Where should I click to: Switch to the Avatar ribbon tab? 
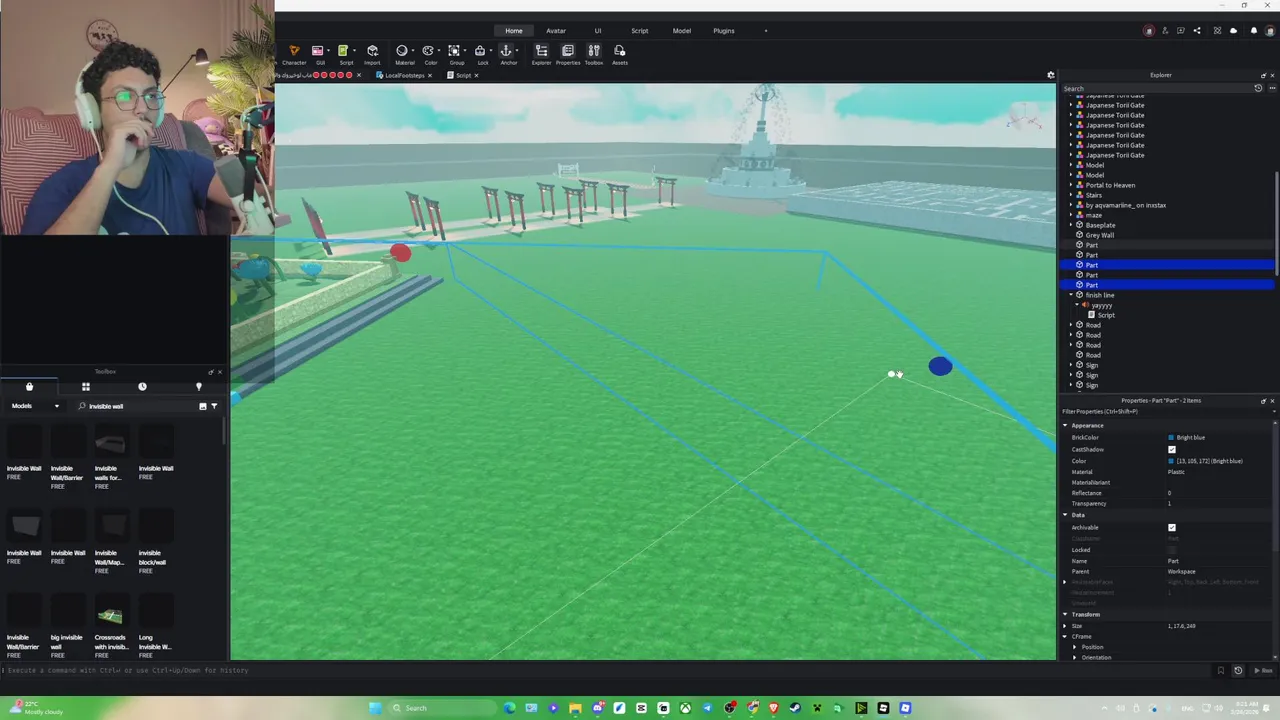(556, 31)
